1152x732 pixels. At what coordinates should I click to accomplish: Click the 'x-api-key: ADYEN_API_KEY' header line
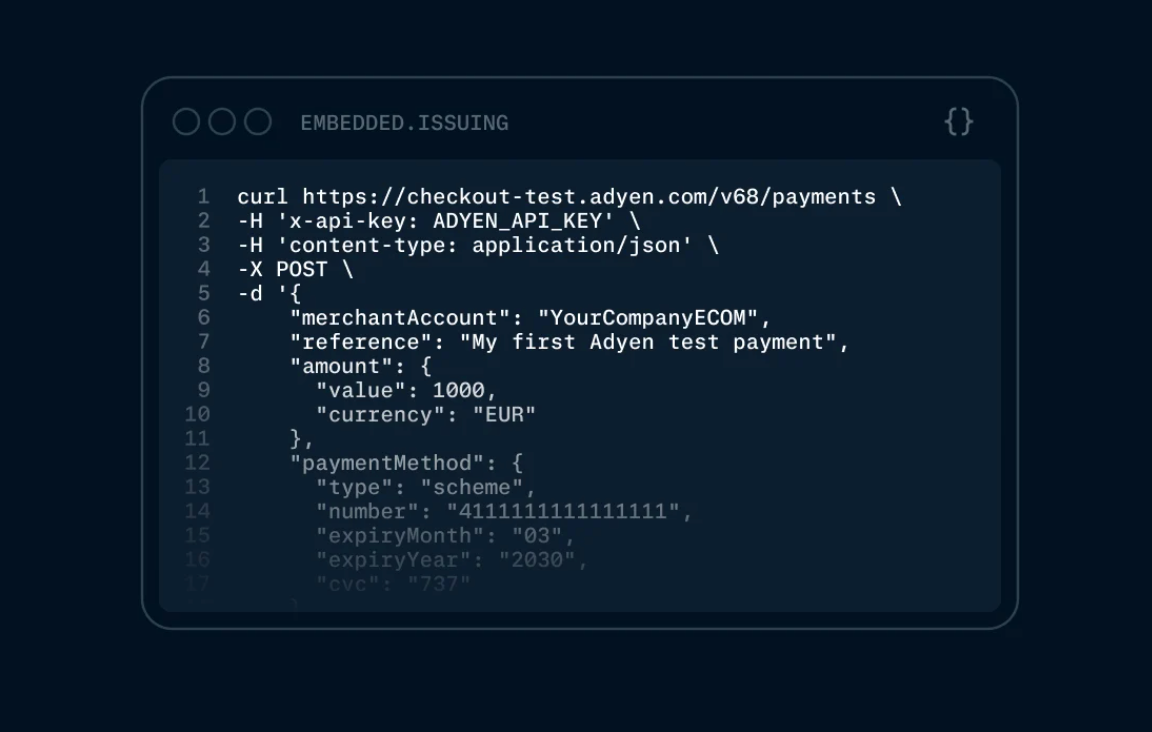pyautogui.click(x=439, y=221)
